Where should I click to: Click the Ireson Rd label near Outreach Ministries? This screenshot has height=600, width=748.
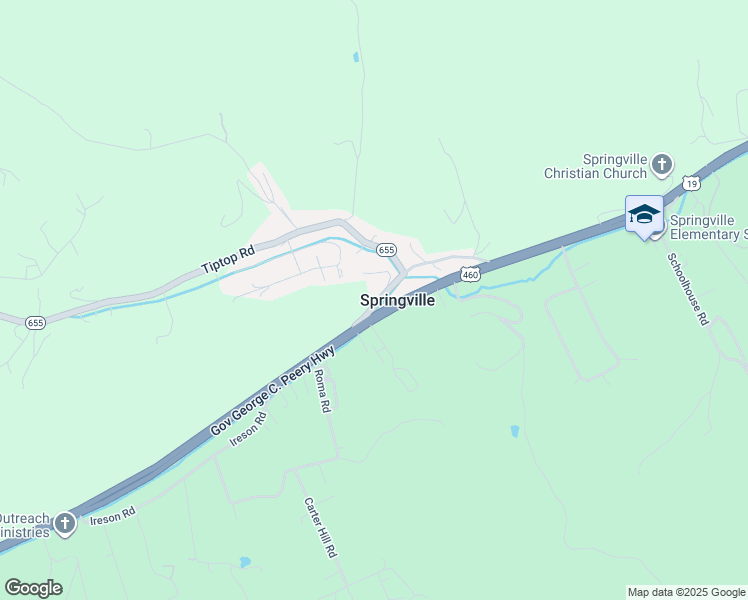(x=113, y=516)
